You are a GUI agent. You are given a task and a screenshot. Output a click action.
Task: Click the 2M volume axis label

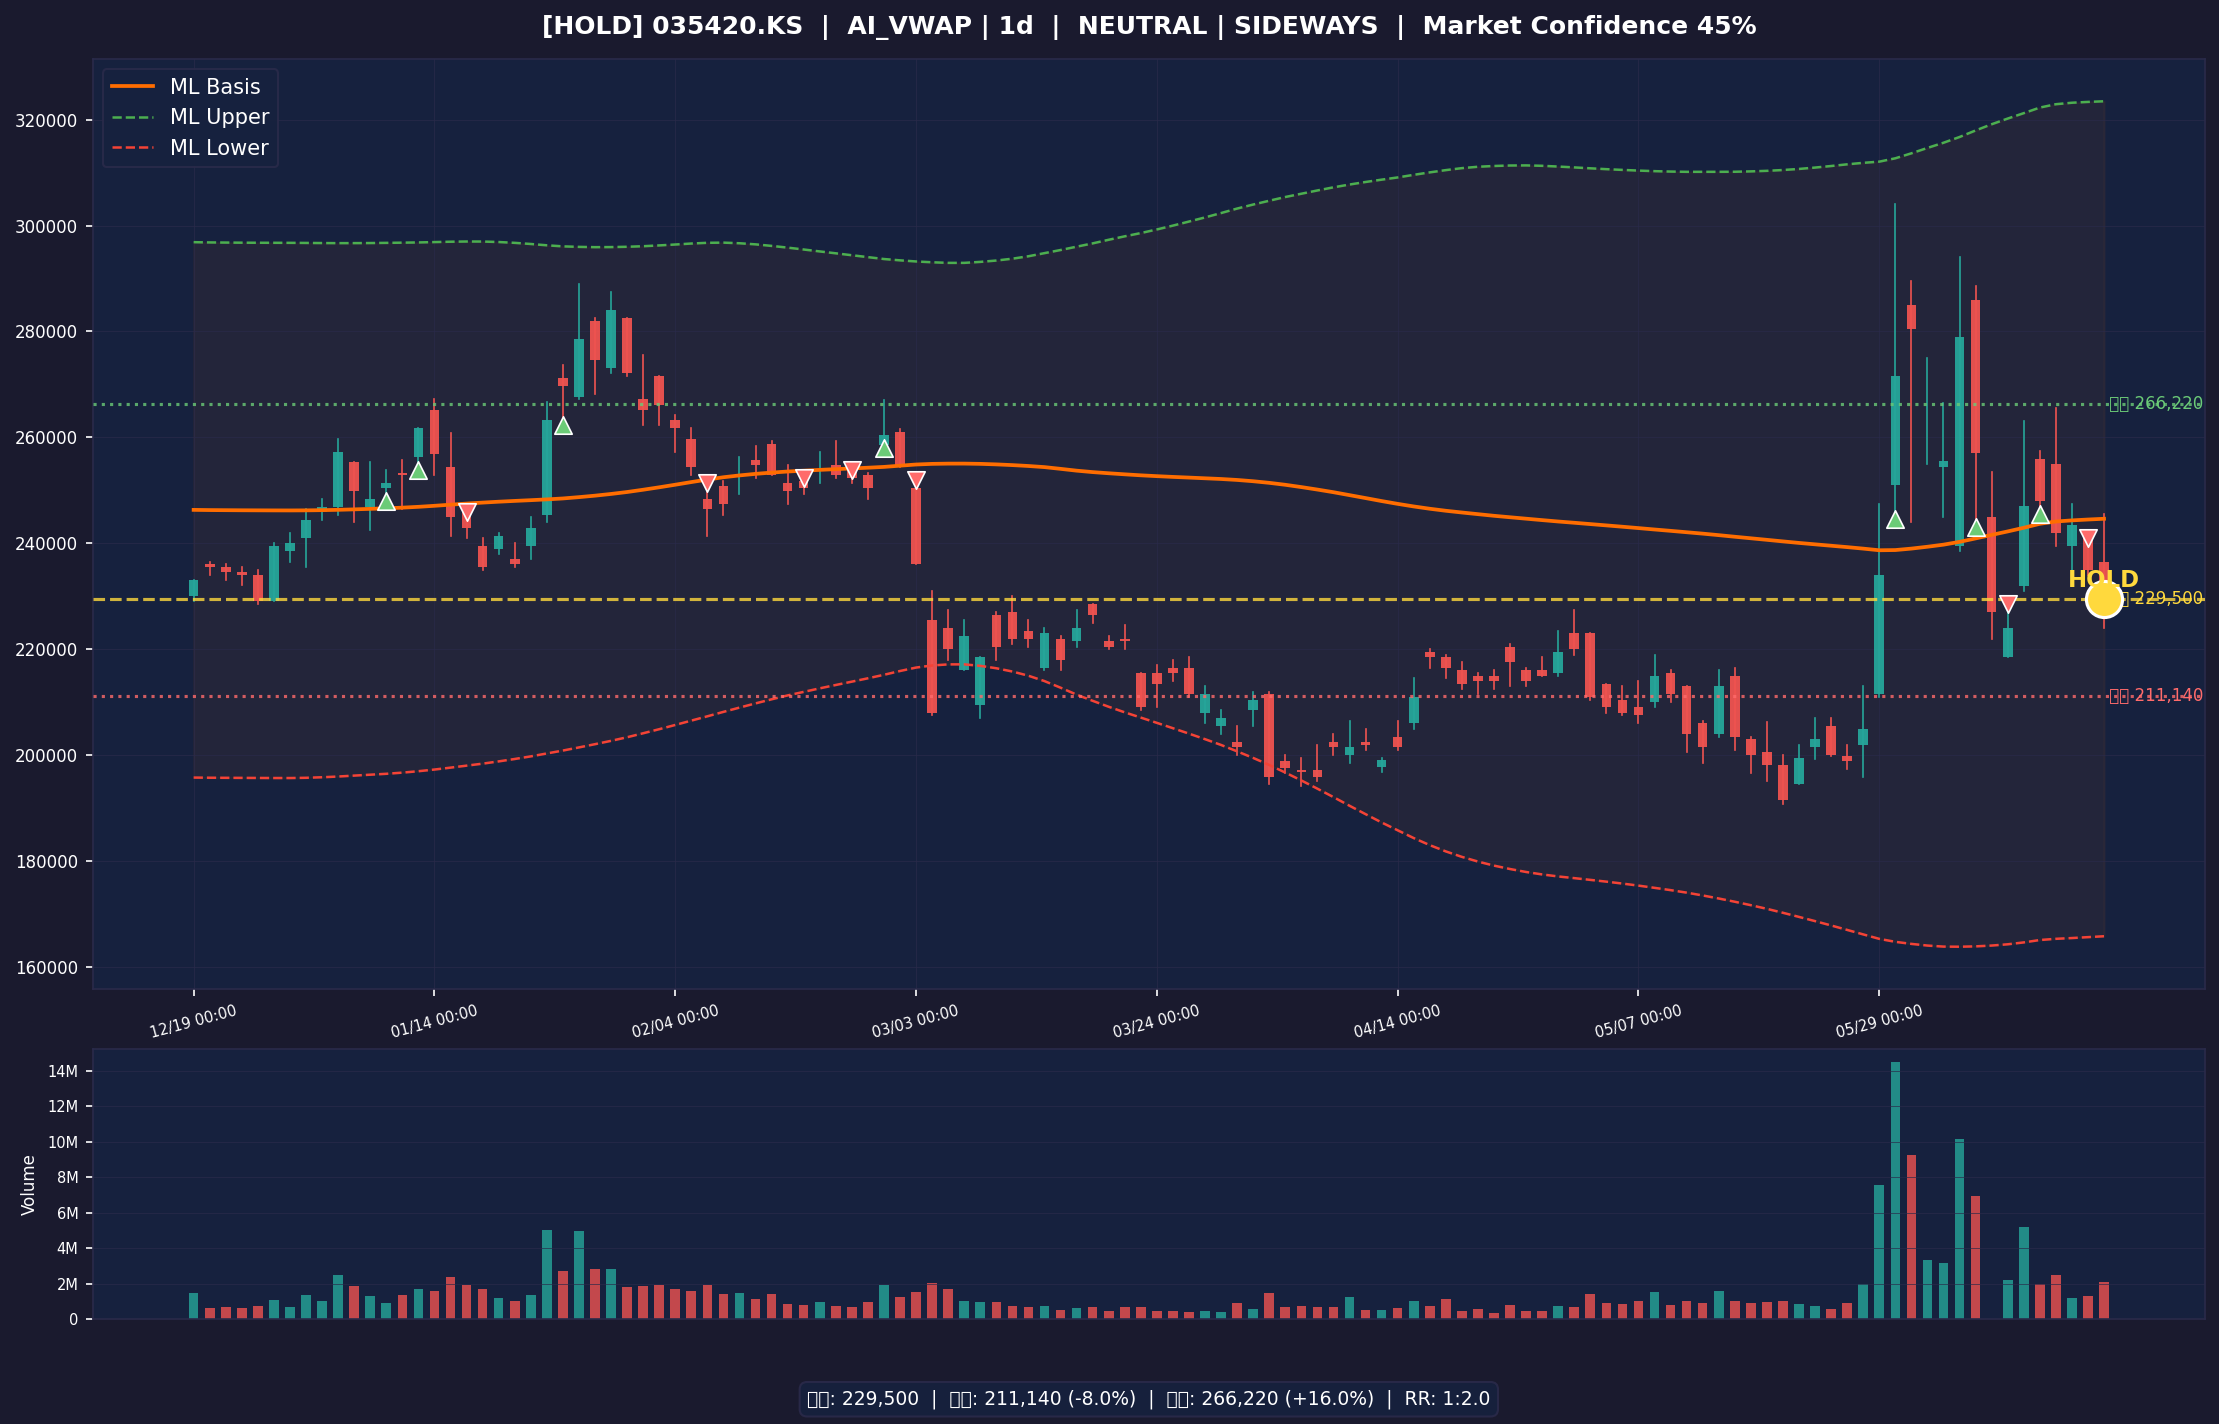[67, 1285]
